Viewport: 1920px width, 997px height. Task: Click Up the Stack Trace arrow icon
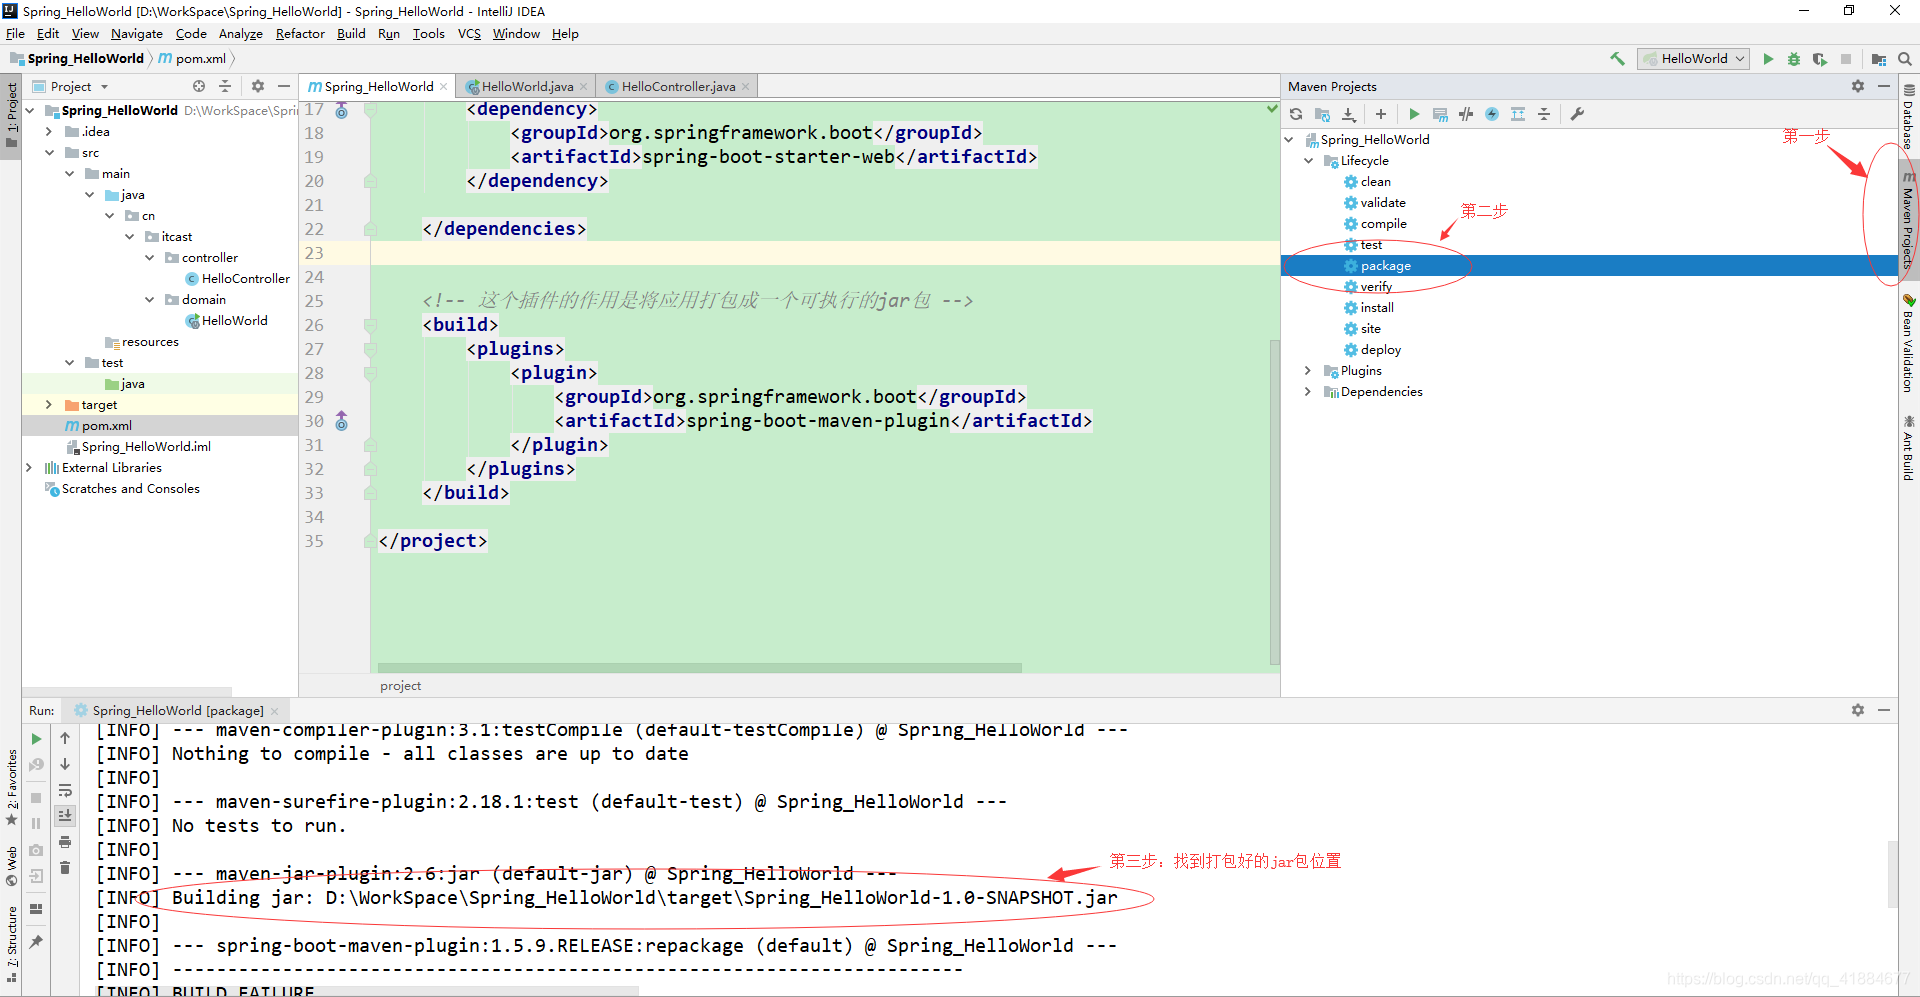click(x=65, y=738)
